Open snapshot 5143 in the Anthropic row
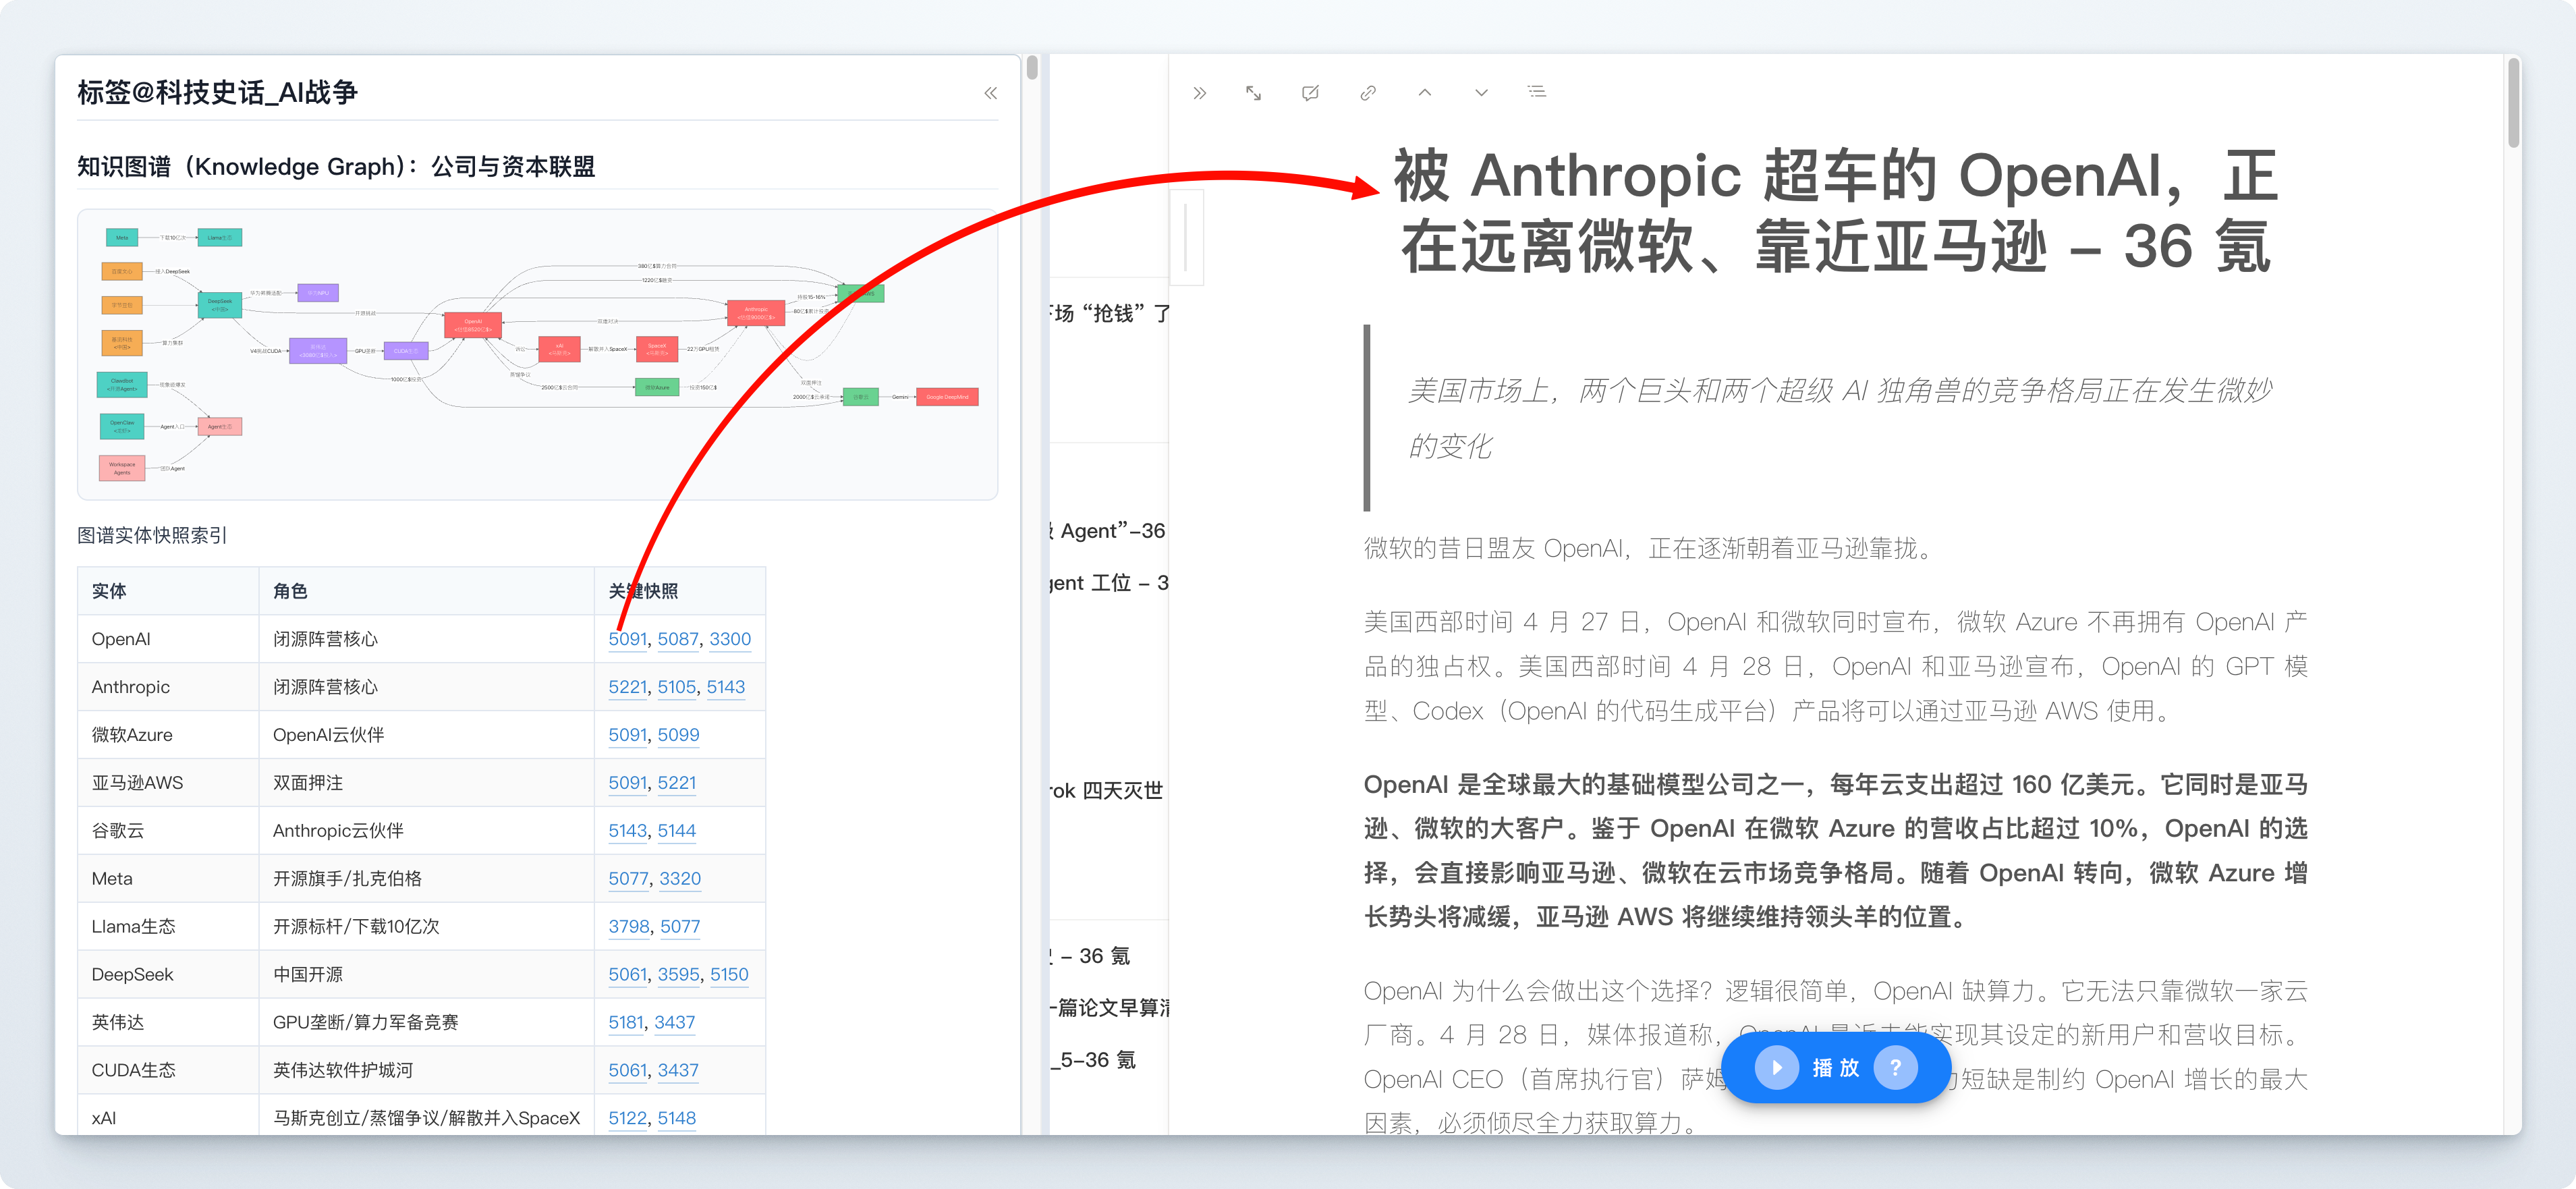 pos(726,687)
